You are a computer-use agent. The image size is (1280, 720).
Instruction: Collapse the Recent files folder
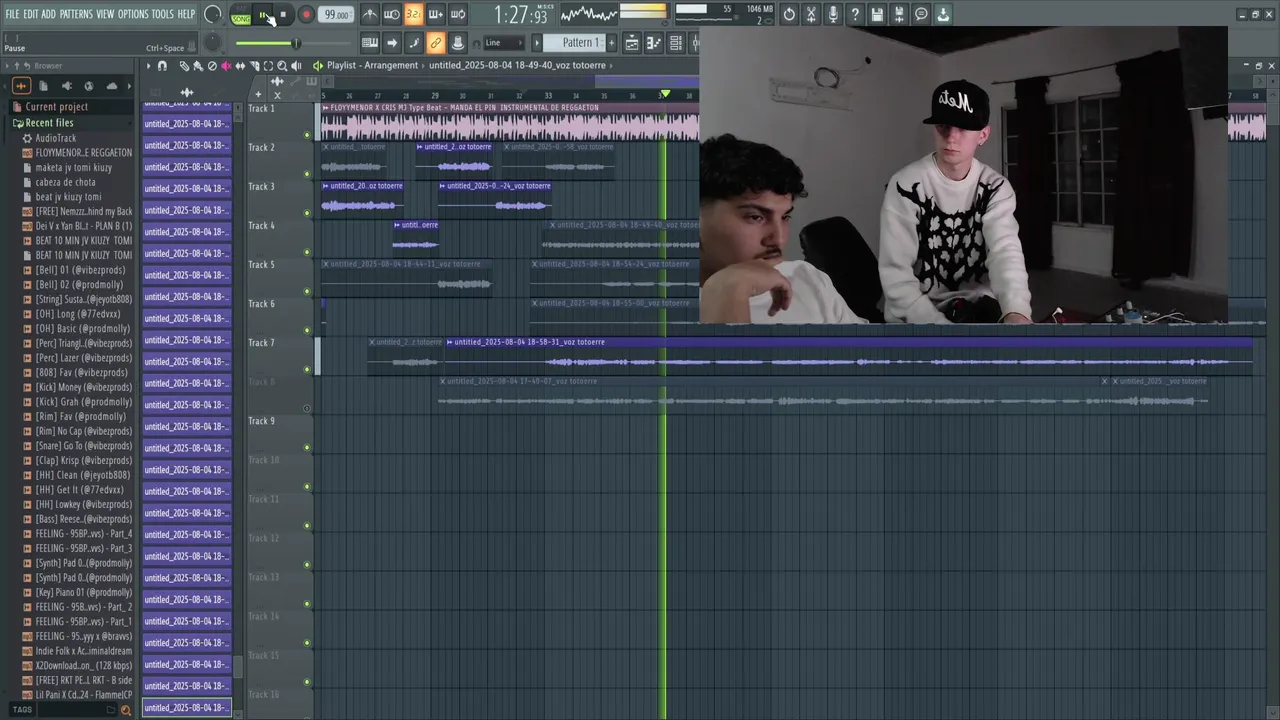49,123
